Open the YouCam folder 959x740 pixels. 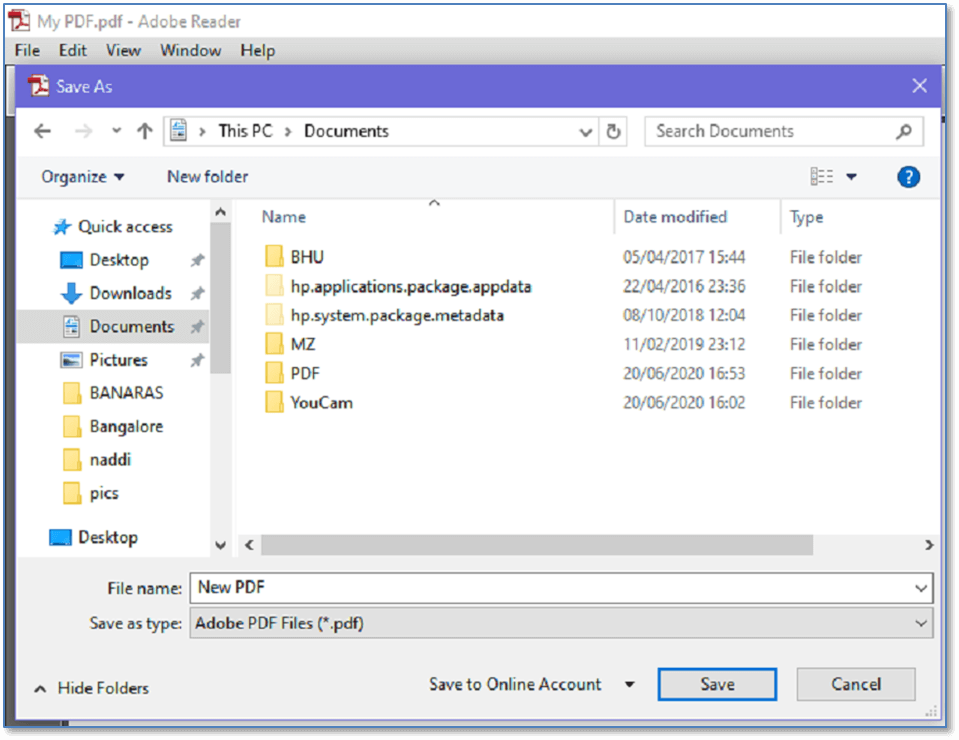tap(321, 403)
